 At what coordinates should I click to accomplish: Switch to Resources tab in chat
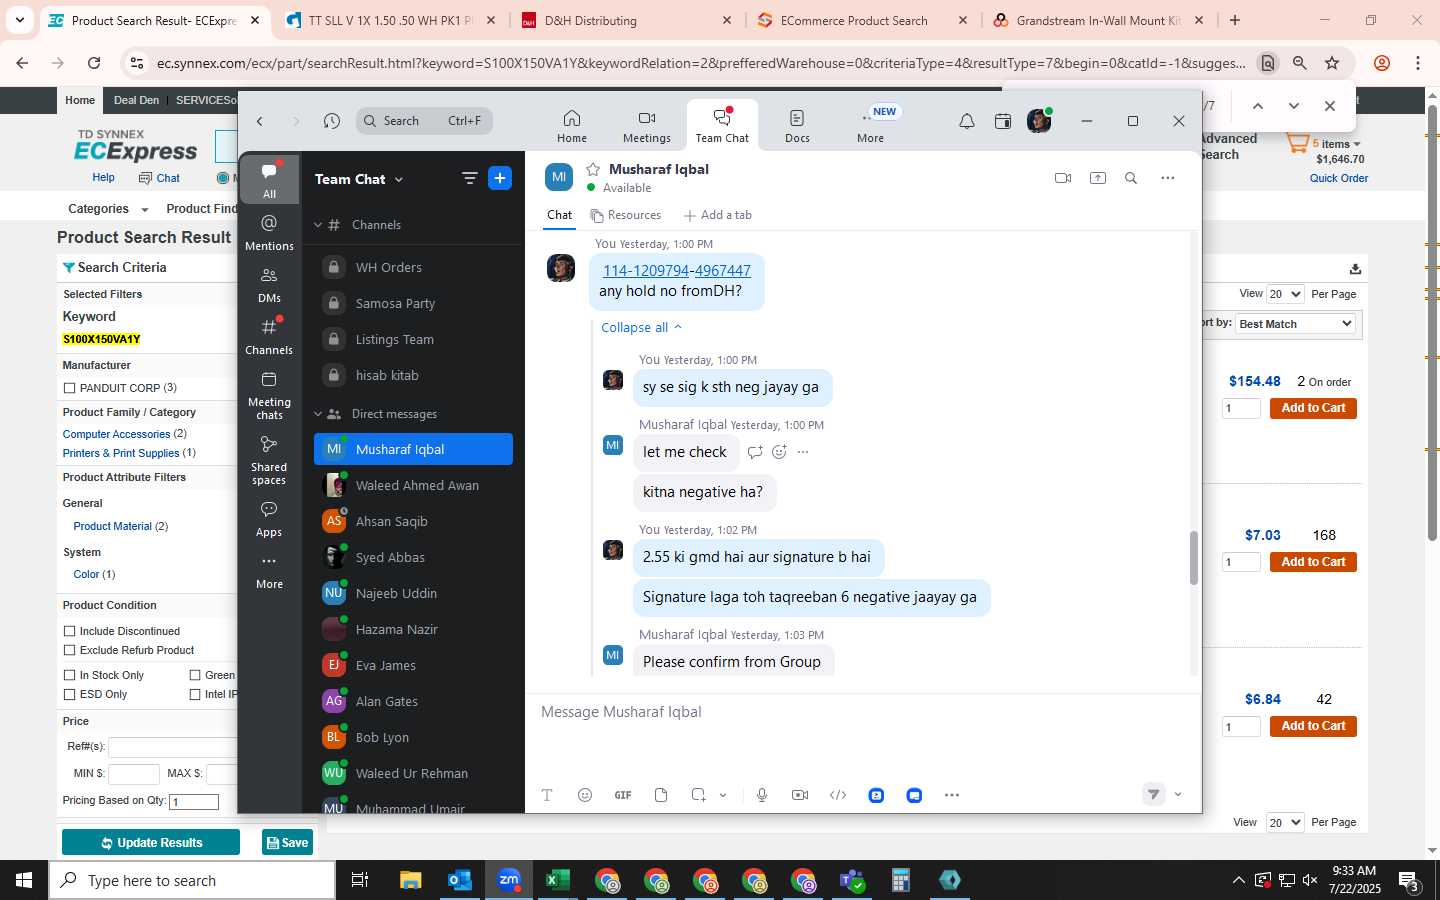click(x=626, y=215)
